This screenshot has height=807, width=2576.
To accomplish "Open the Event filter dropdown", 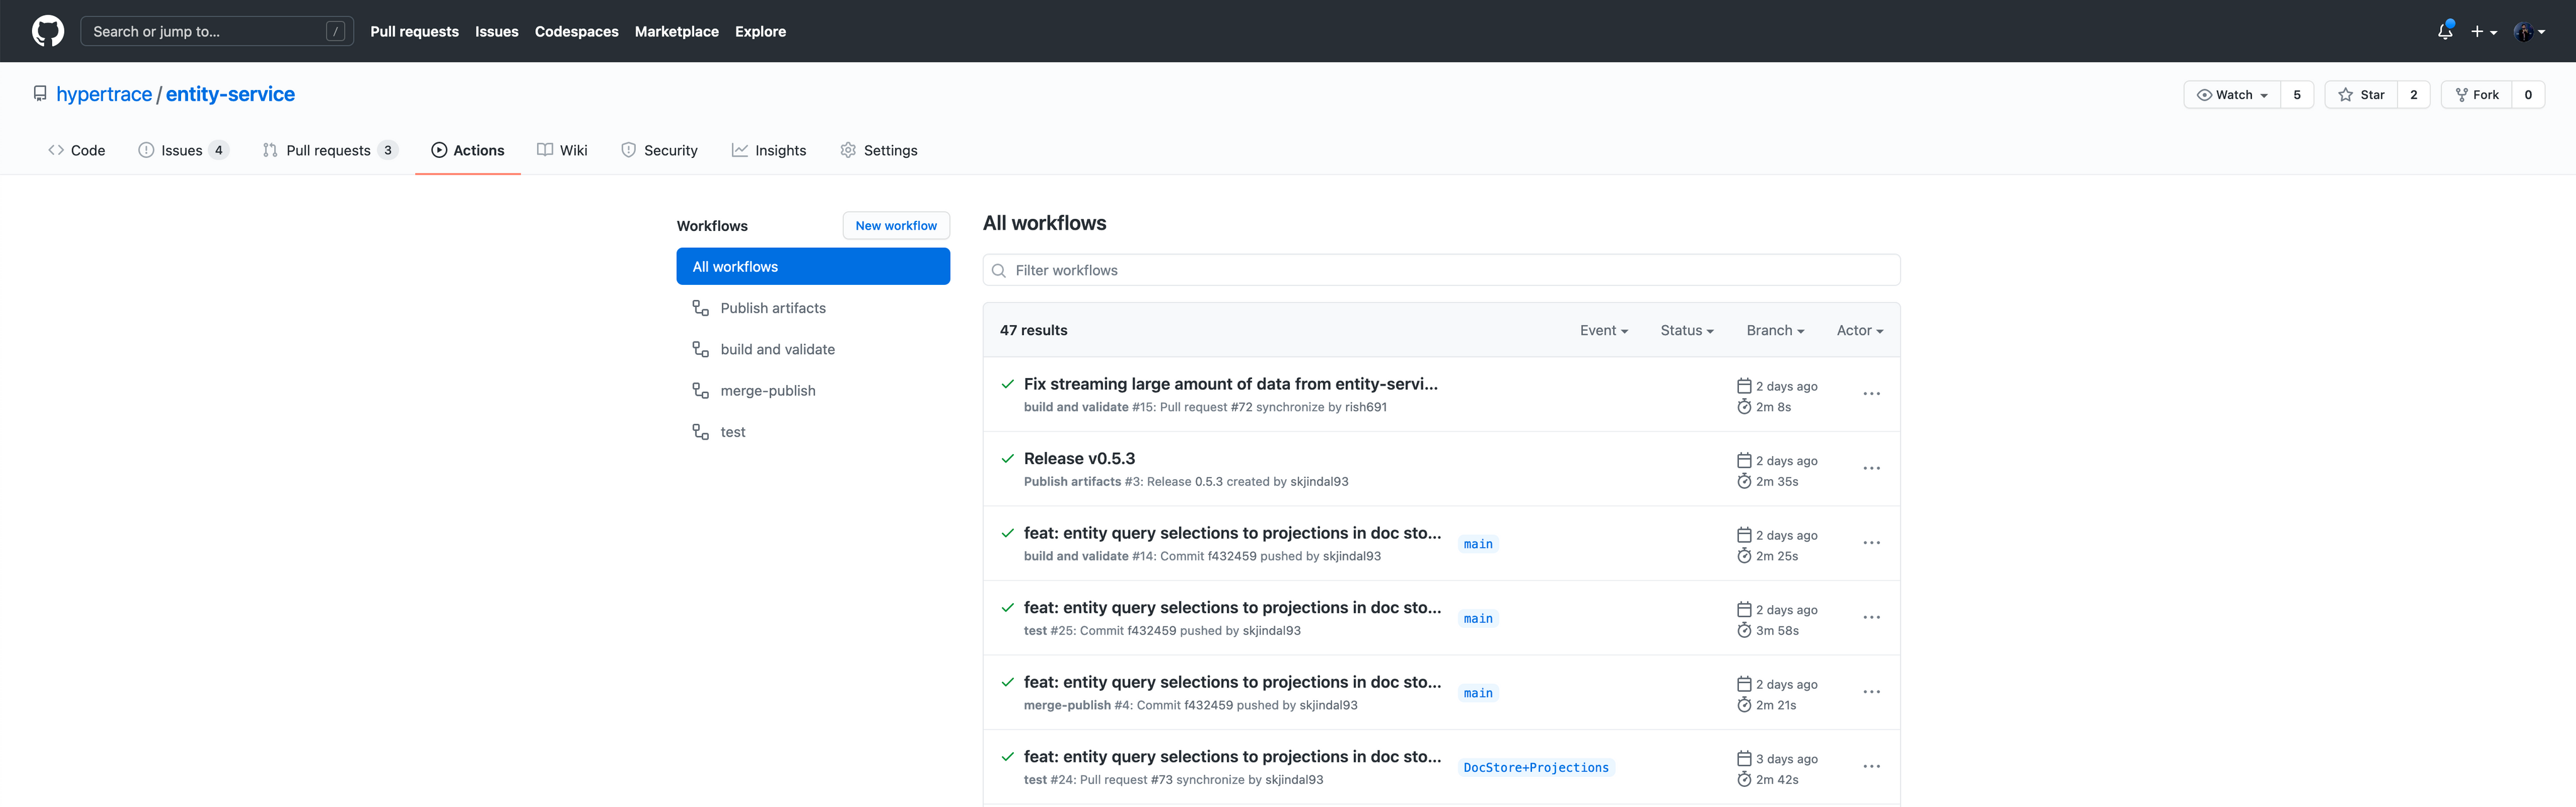I will [1604, 330].
